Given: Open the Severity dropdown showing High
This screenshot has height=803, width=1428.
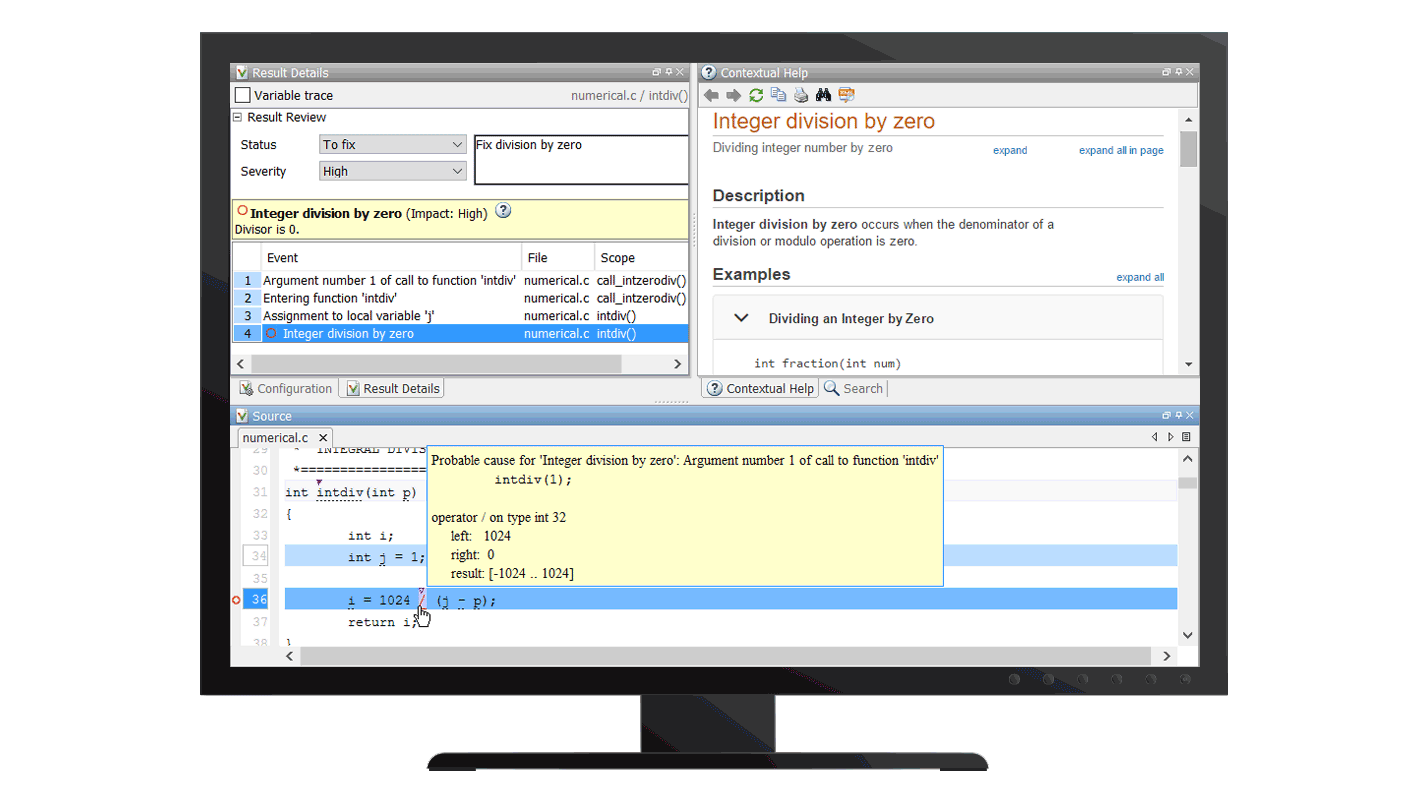Looking at the screenshot, I should coord(392,172).
